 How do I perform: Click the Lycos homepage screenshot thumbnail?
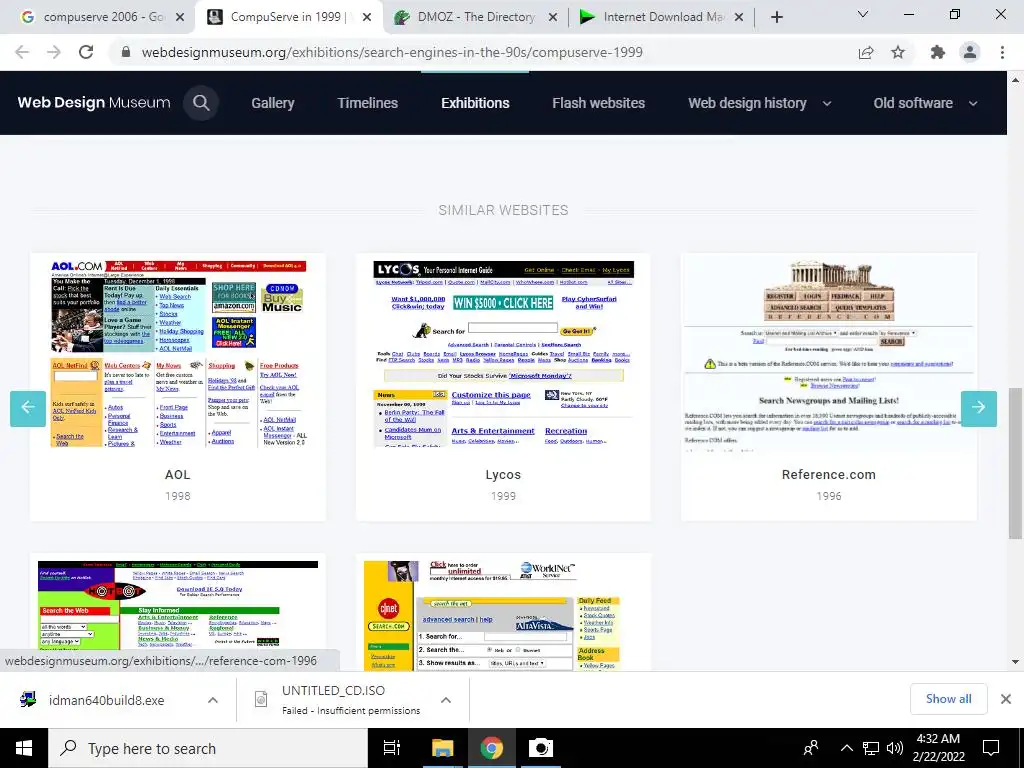tap(504, 354)
